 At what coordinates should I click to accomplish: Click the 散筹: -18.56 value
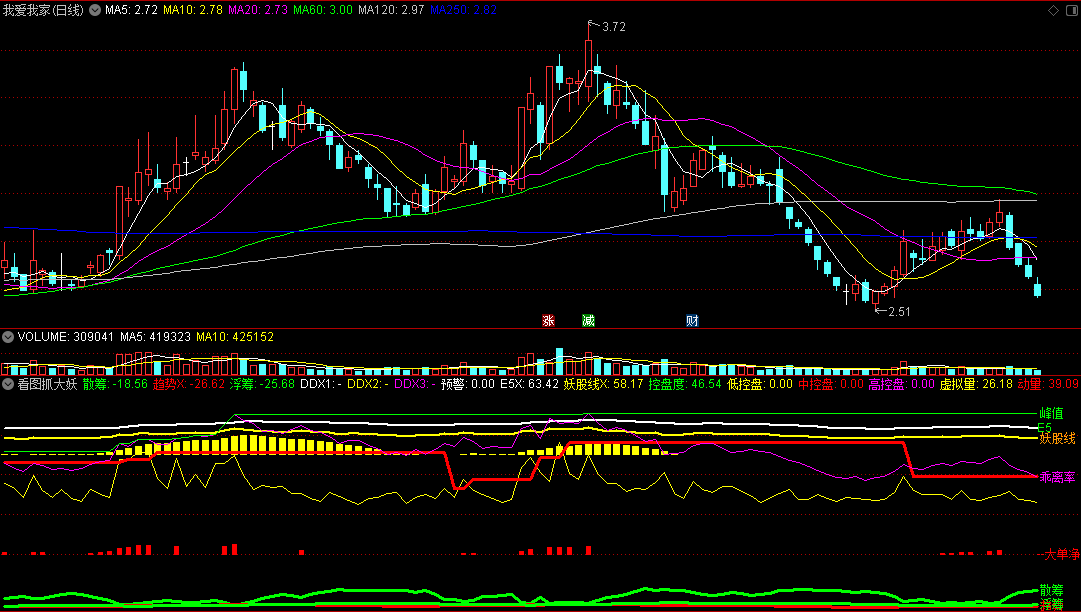[x=115, y=384]
